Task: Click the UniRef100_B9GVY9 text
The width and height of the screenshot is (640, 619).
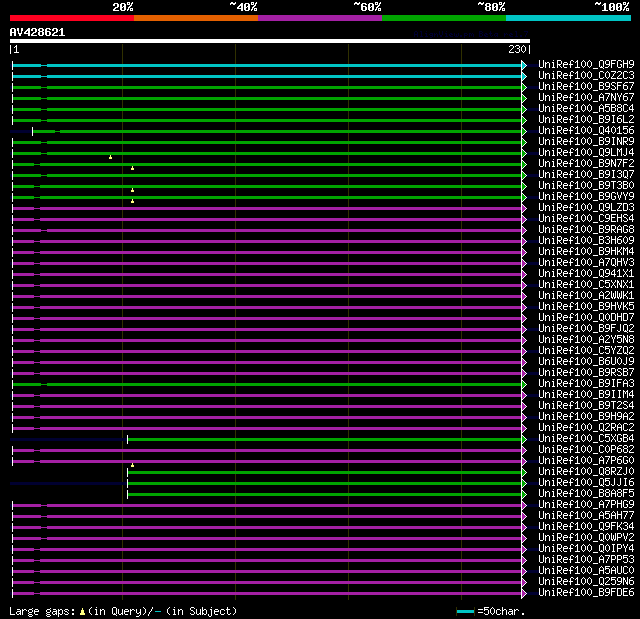Action: click(586, 197)
